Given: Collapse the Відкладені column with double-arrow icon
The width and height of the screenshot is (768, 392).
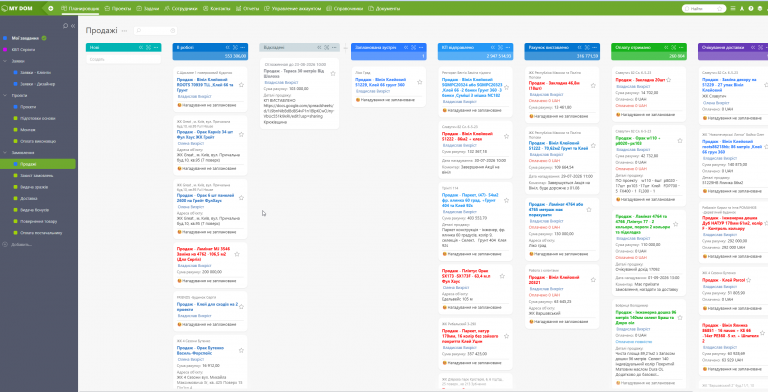Looking at the screenshot, I should point(319,48).
